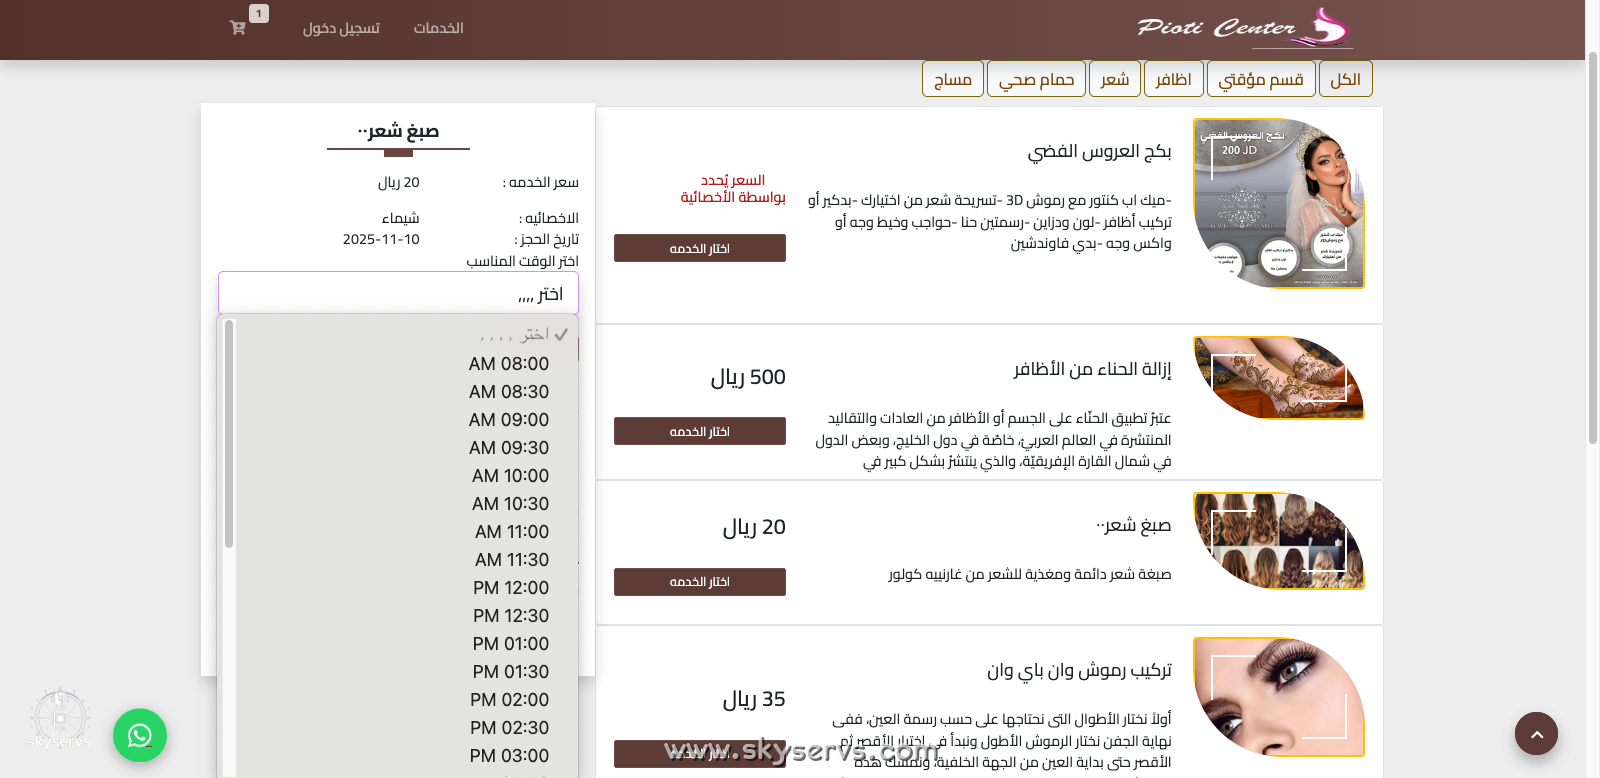Click the Pioti Center logo
This screenshot has height=778, width=1600.
pyautogui.click(x=1244, y=28)
